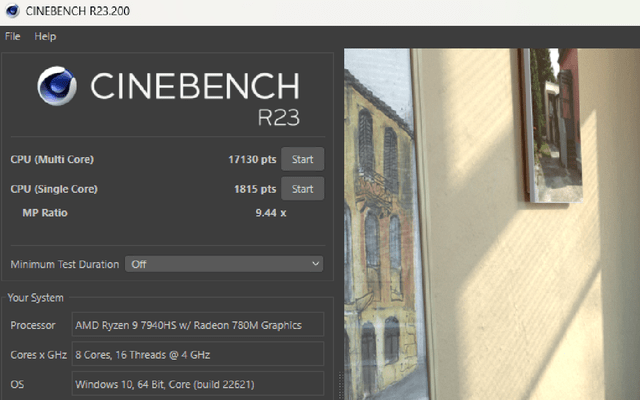Click the Cinebench R23 logo sphere

pos(57,86)
